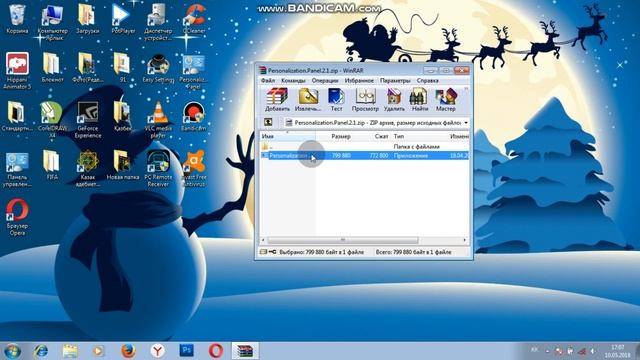Sort by the Изменён column header
This screenshot has height=360, width=640.
(459, 136)
